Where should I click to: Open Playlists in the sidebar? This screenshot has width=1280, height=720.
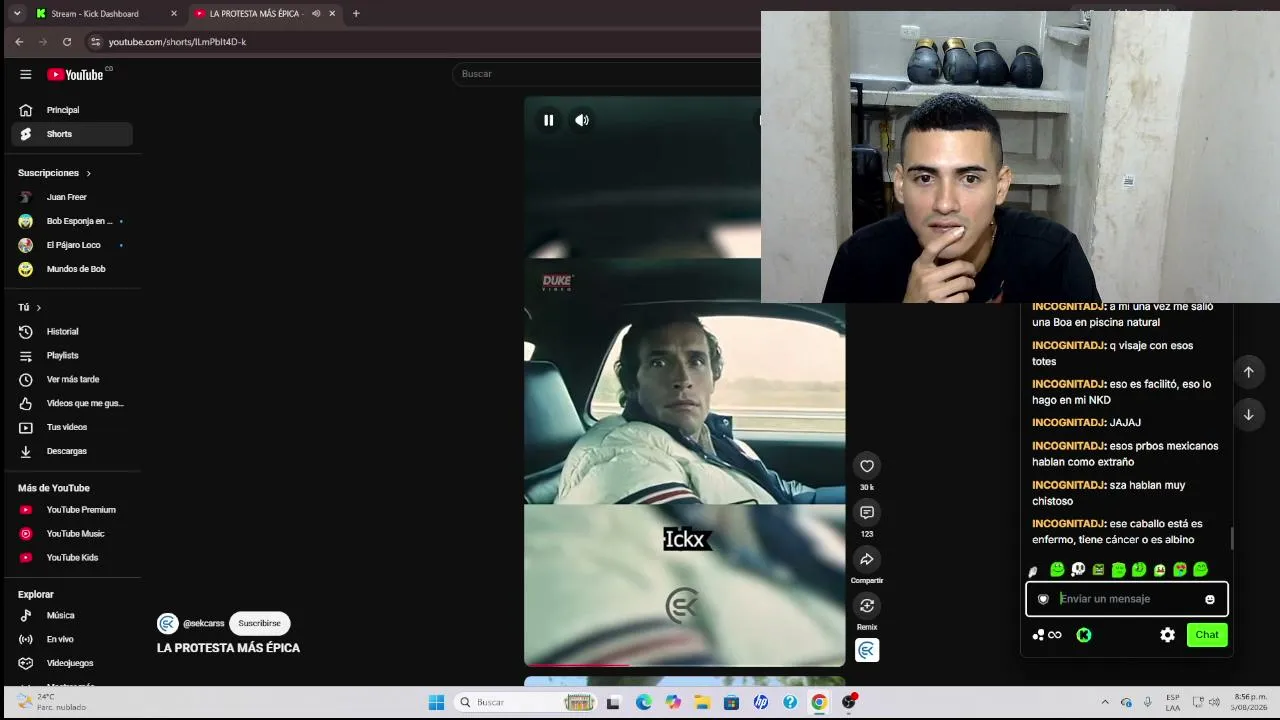pos(72,356)
